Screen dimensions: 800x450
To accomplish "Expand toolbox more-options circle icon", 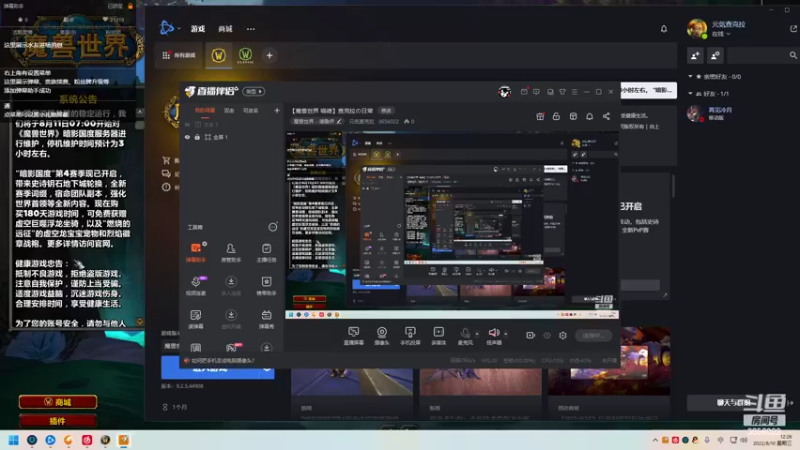I will [273, 227].
